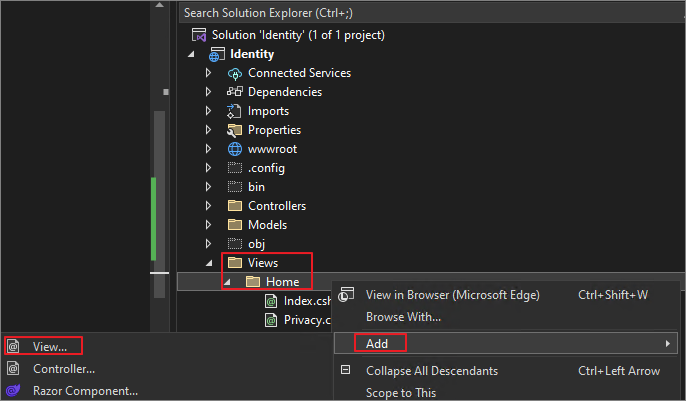
Task: Select the Controllers label
Action: [x=277, y=206]
